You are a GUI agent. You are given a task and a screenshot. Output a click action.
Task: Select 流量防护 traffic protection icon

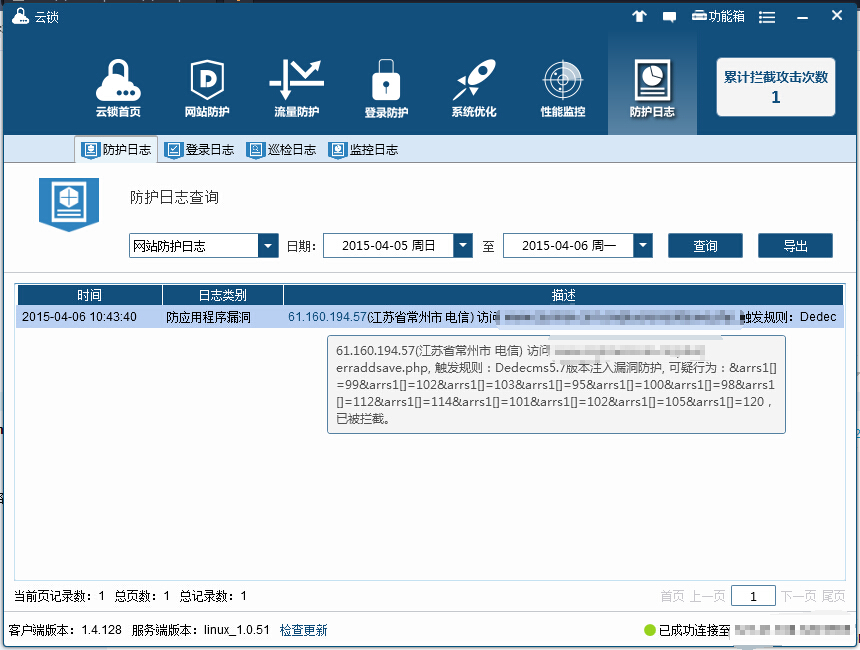pyautogui.click(x=296, y=88)
